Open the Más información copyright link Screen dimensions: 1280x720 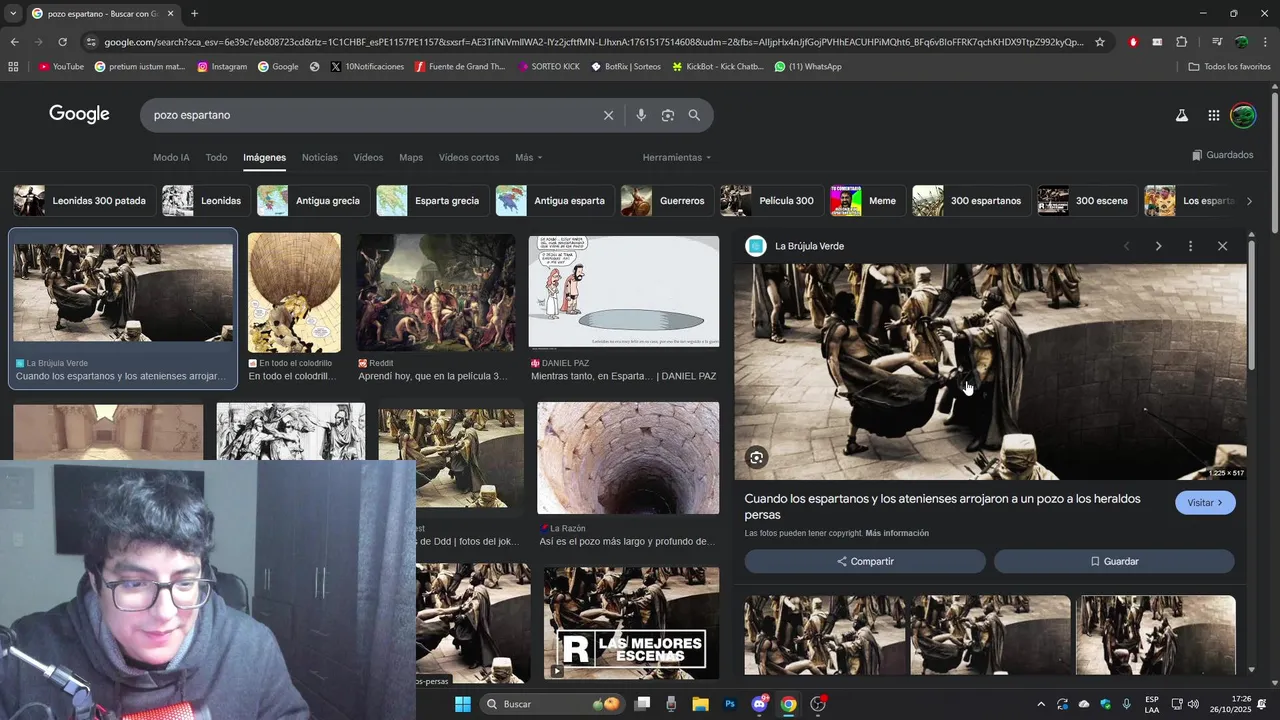(x=897, y=533)
